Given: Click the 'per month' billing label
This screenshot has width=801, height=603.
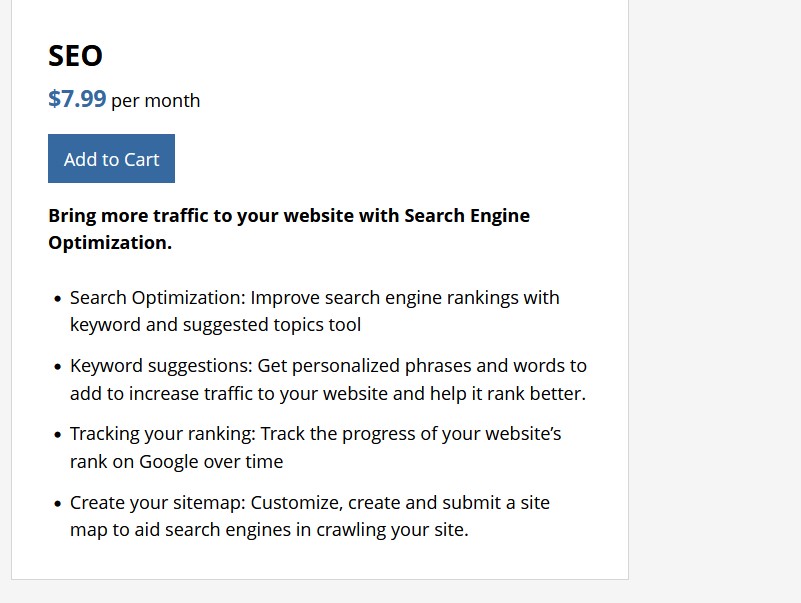Looking at the screenshot, I should point(155,101).
